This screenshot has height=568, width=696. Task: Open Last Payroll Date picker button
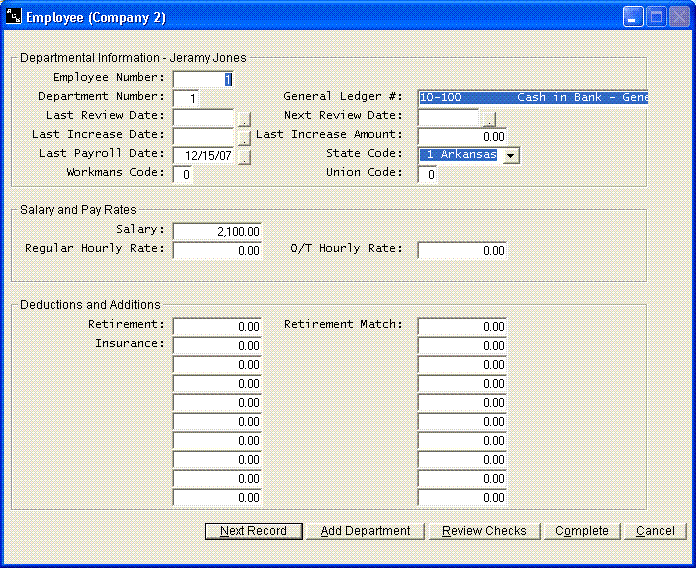point(244,156)
